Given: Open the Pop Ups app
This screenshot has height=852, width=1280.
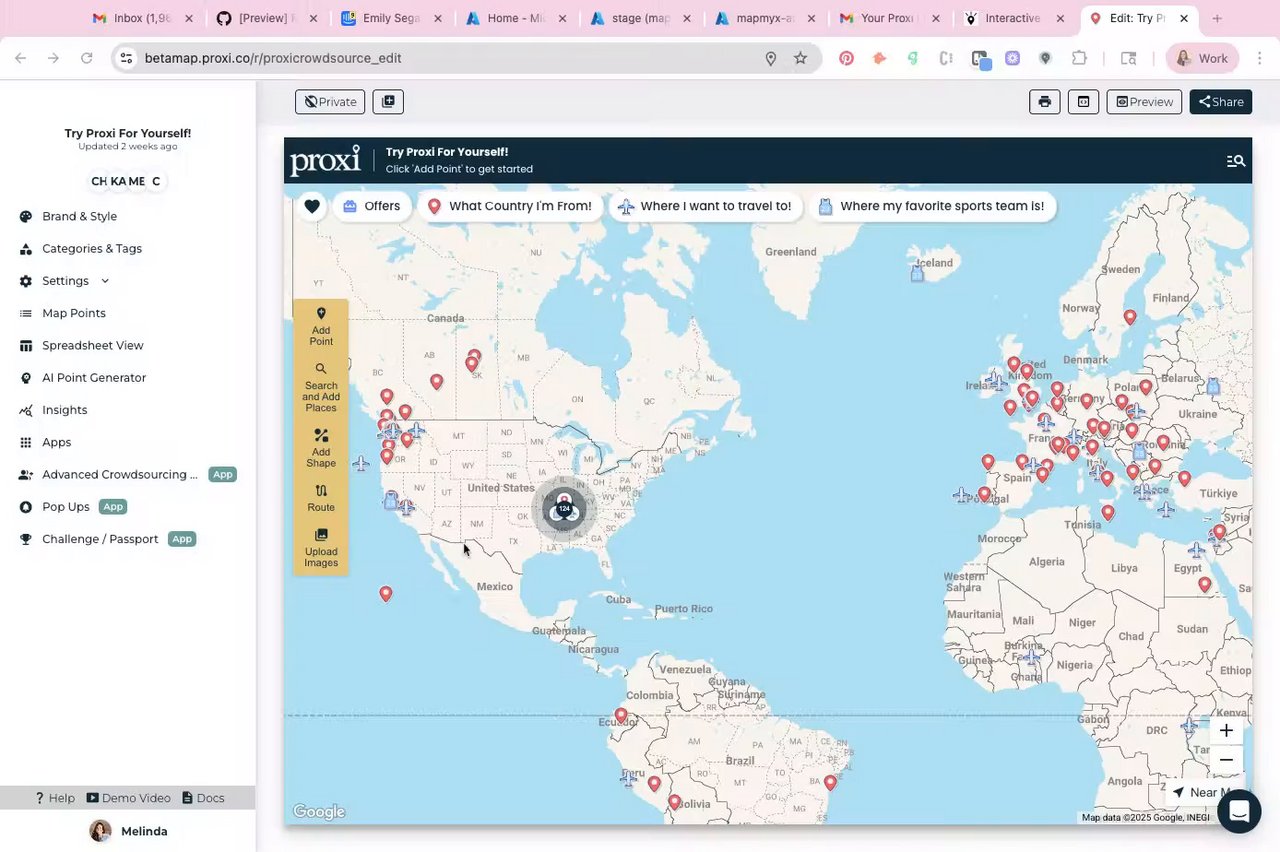Looking at the screenshot, I should tap(73, 507).
